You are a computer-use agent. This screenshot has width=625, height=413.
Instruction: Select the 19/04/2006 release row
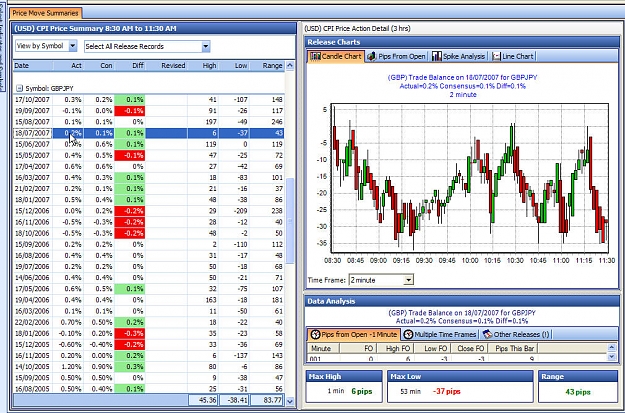[149, 300]
